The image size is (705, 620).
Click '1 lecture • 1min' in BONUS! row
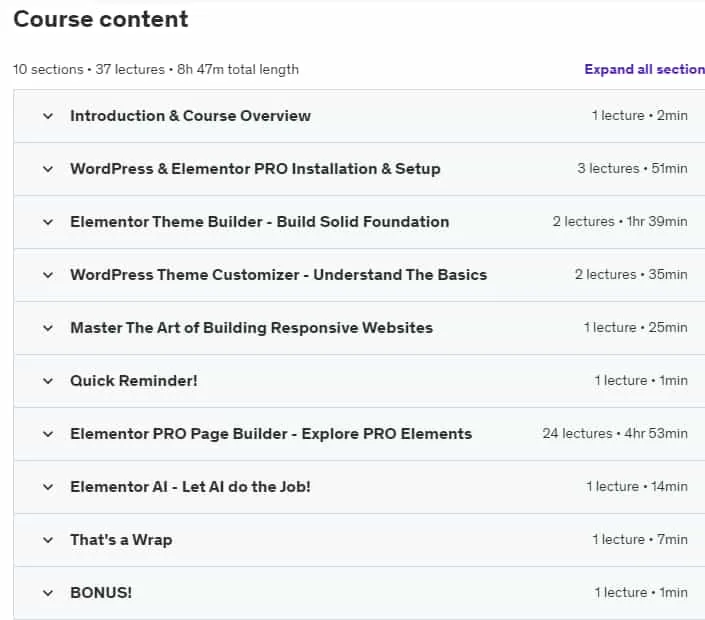coord(641,593)
